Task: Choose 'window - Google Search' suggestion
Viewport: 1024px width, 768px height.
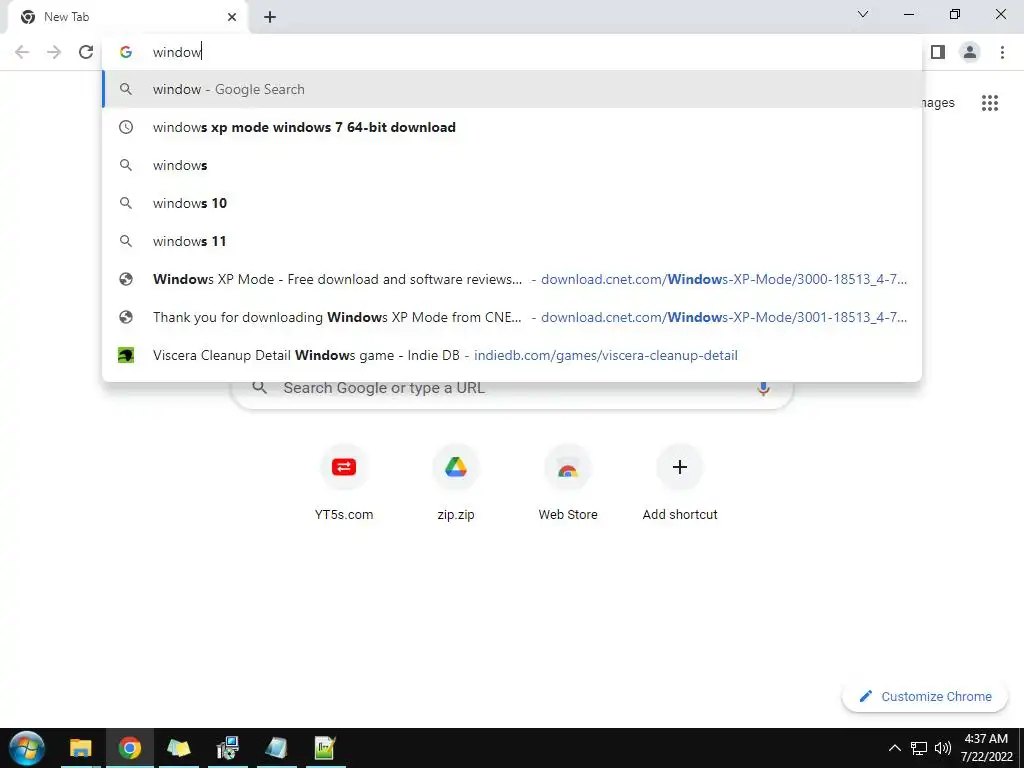Action: 512,89
